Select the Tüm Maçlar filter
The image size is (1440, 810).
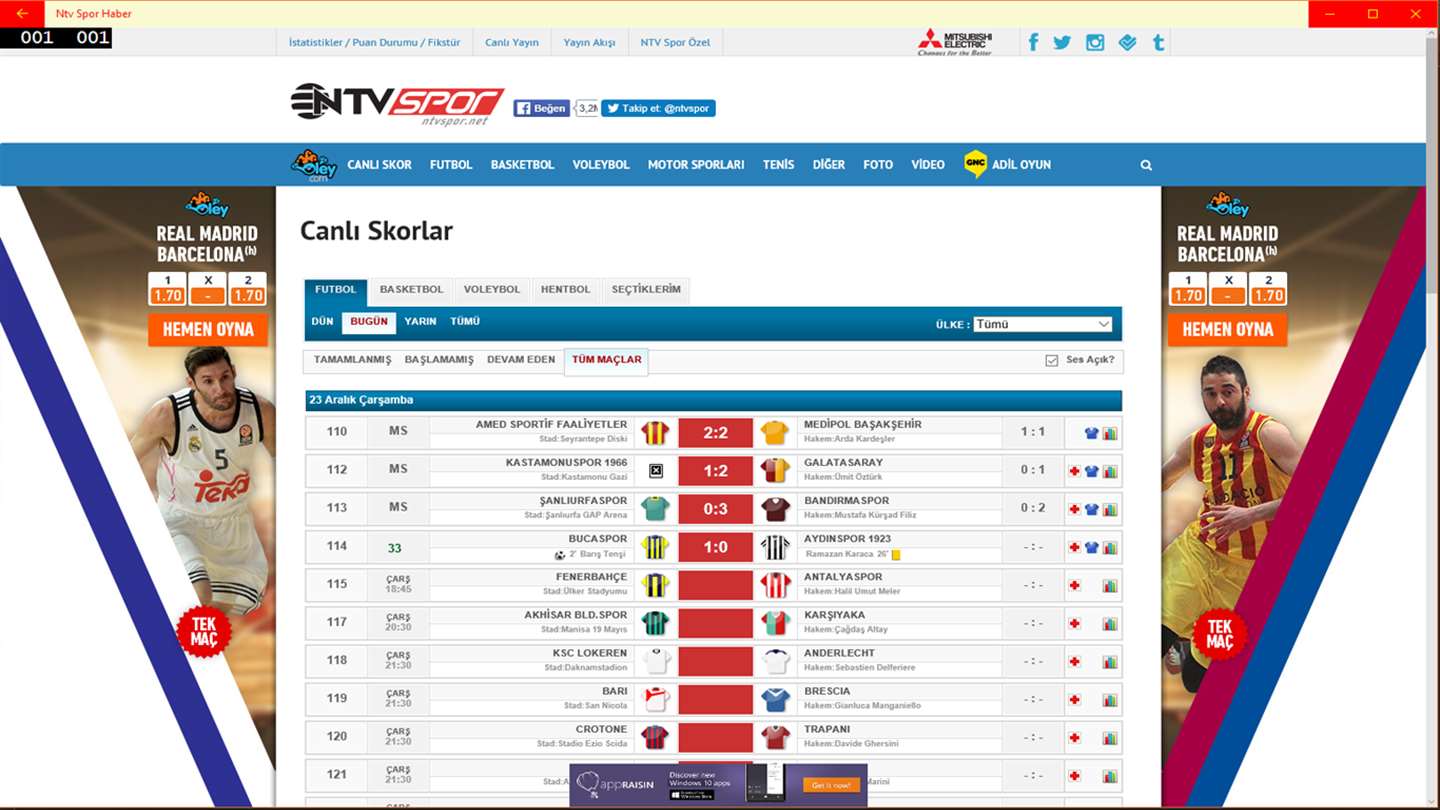607,361
